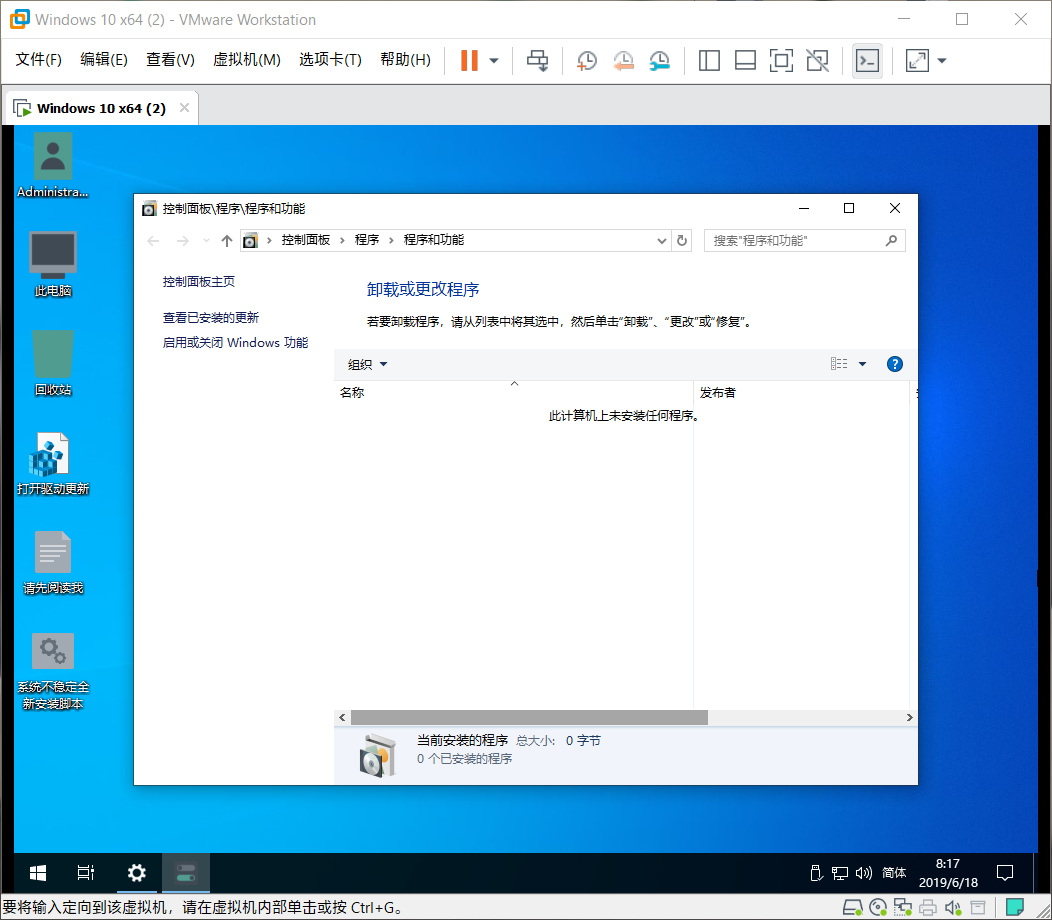The height and width of the screenshot is (920, 1052).
Task: Select the 请先阅读我 text file icon
Action: pyautogui.click(x=52, y=562)
